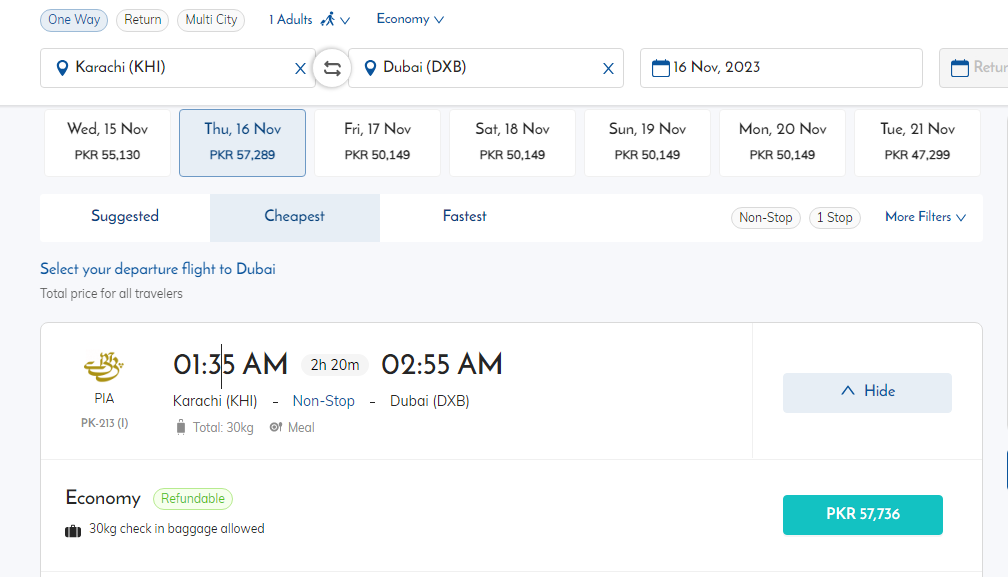Viewport: 1008px width, 577px height.
Task: Click the calendar icon beside 16 Nov, 2023
Action: [660, 68]
